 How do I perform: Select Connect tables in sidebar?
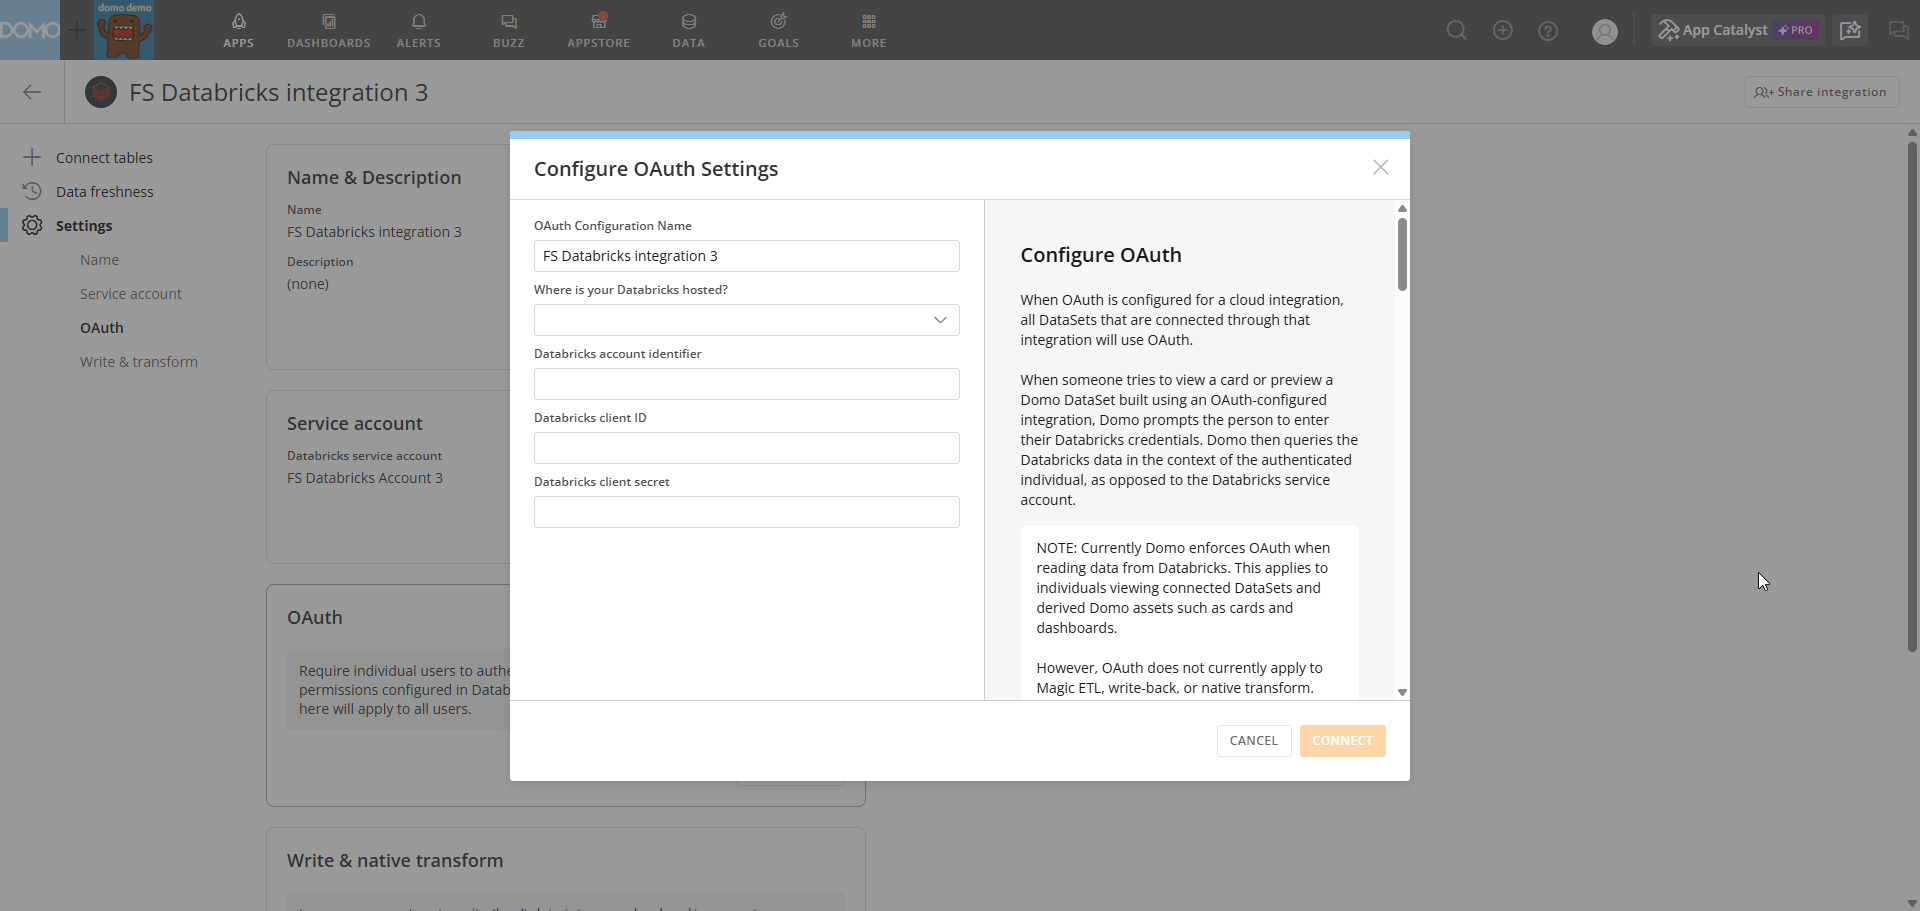click(x=104, y=158)
